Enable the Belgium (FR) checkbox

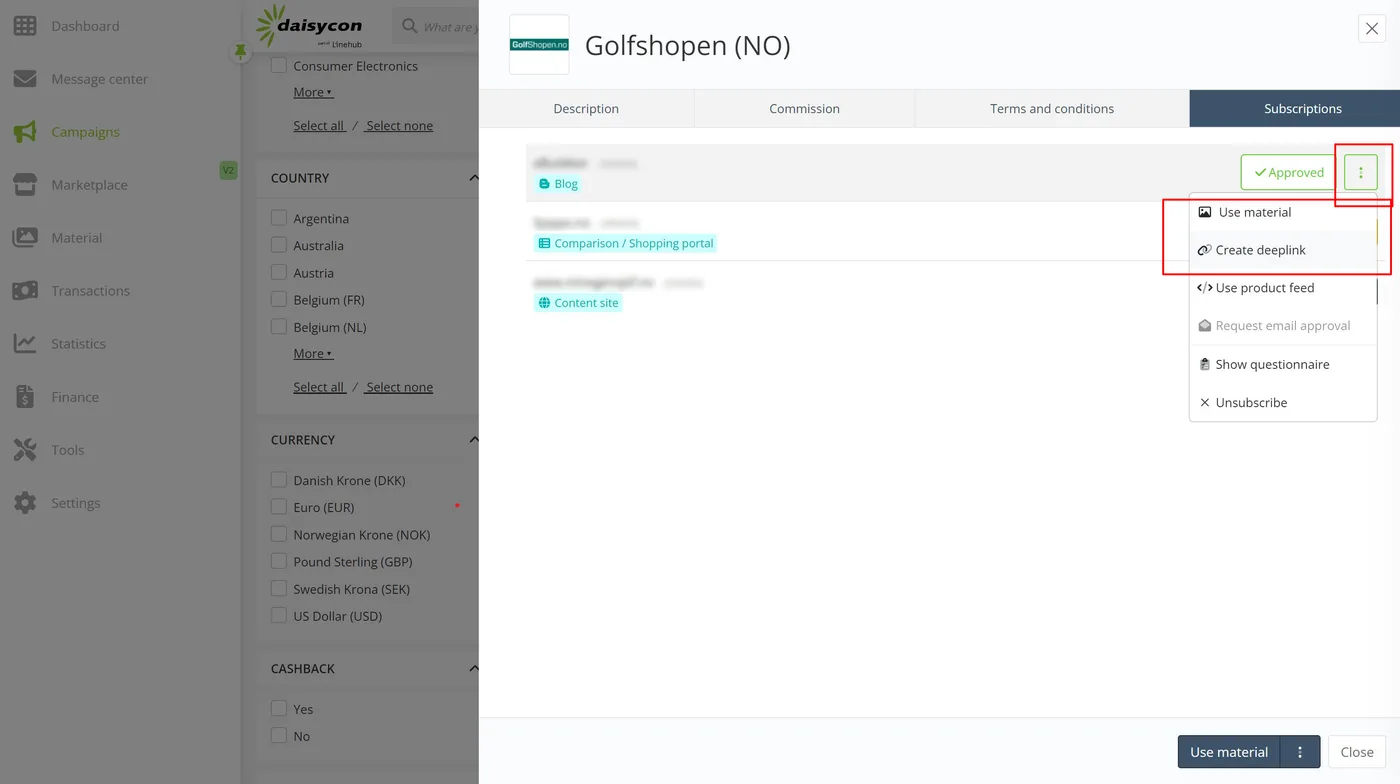(x=279, y=299)
